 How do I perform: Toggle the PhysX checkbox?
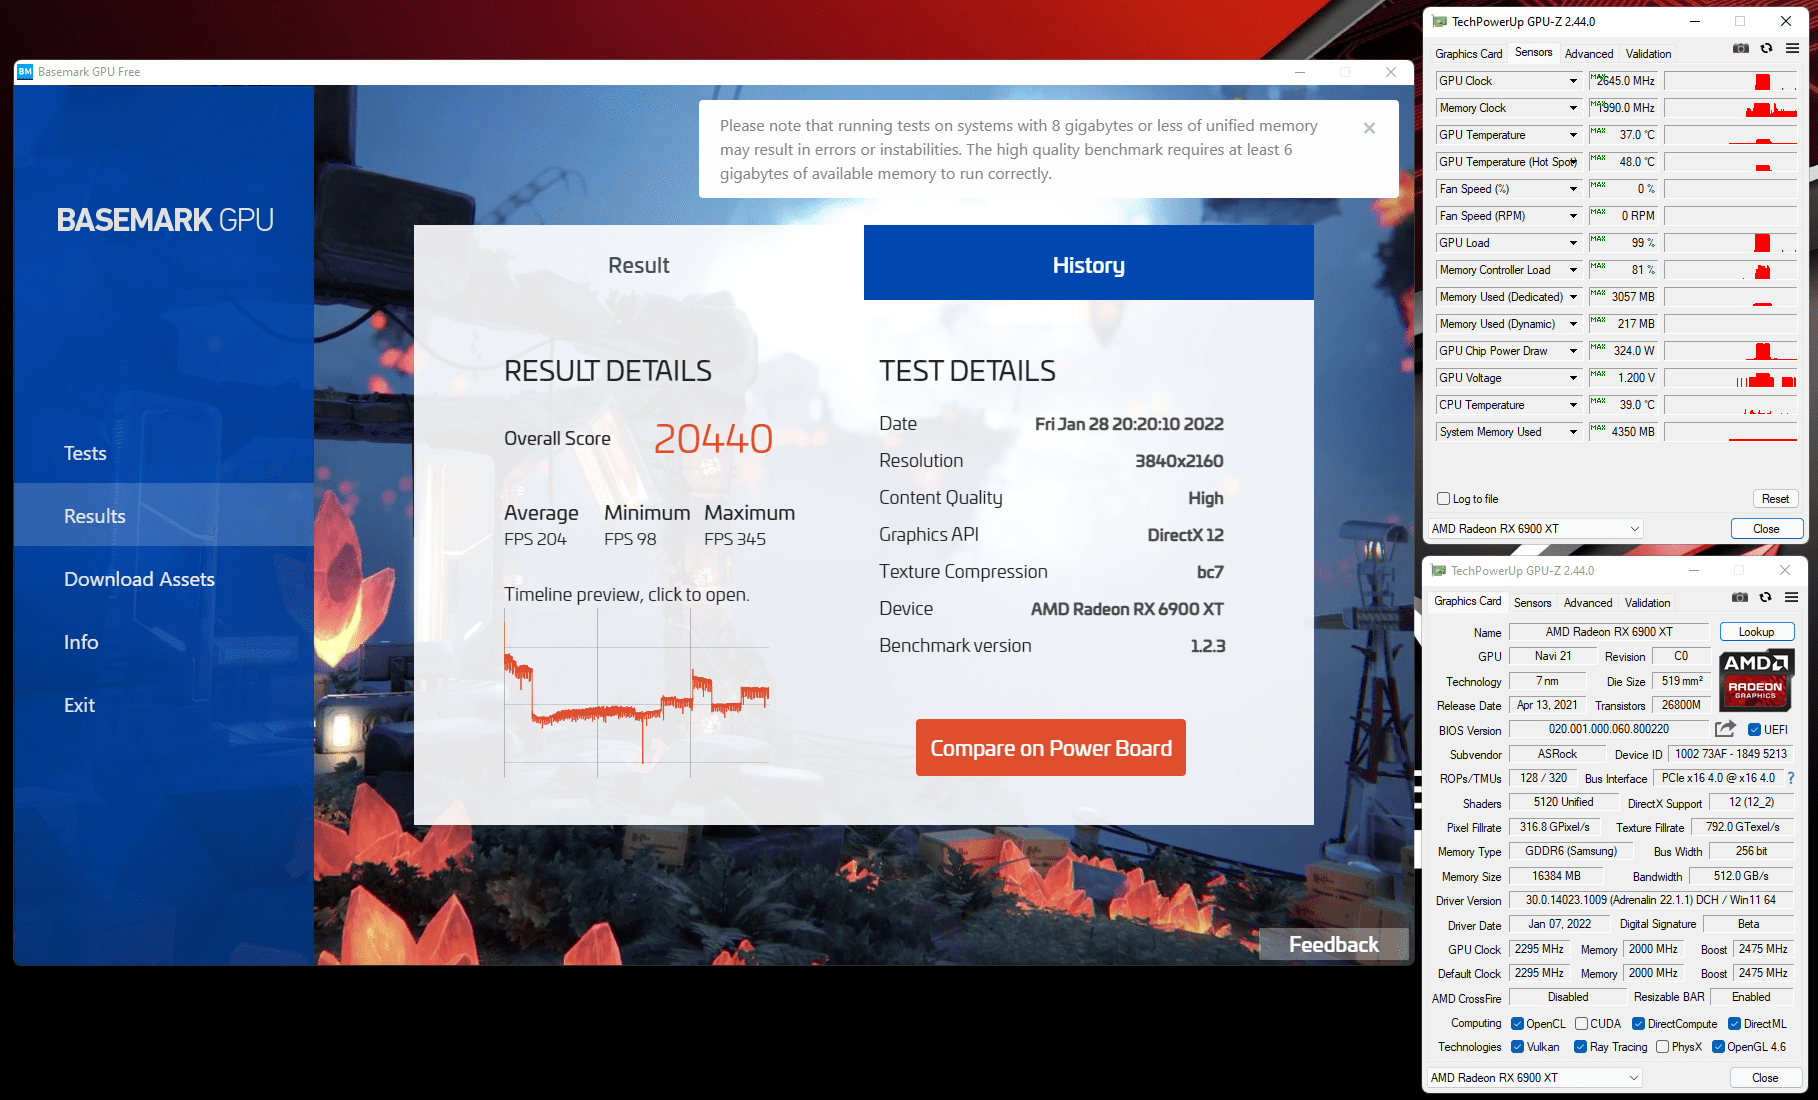click(1662, 1047)
